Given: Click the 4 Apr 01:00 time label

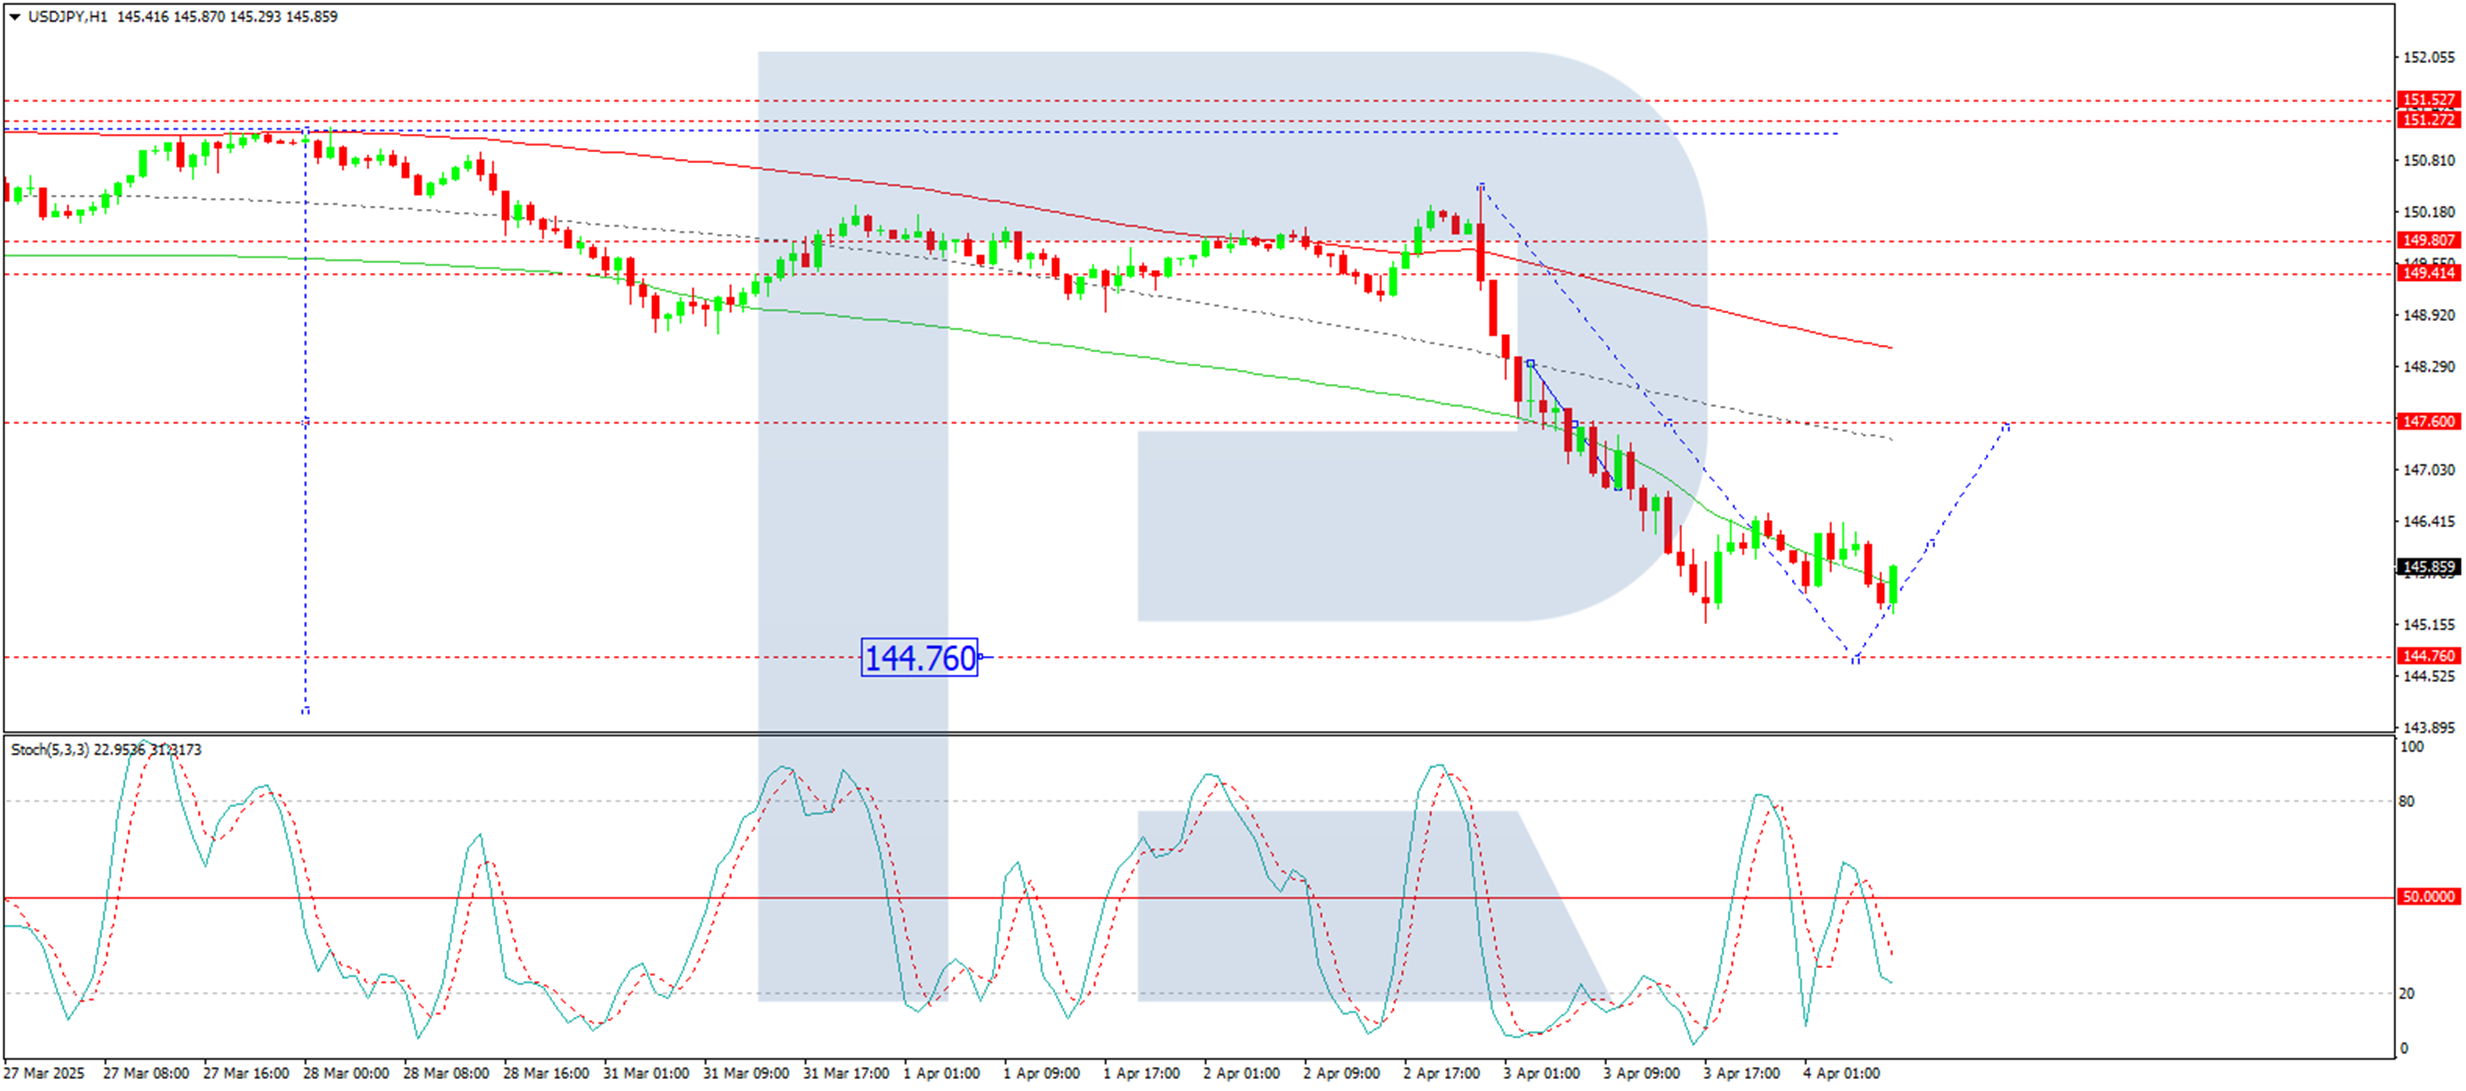Looking at the screenshot, I should (x=1841, y=1073).
